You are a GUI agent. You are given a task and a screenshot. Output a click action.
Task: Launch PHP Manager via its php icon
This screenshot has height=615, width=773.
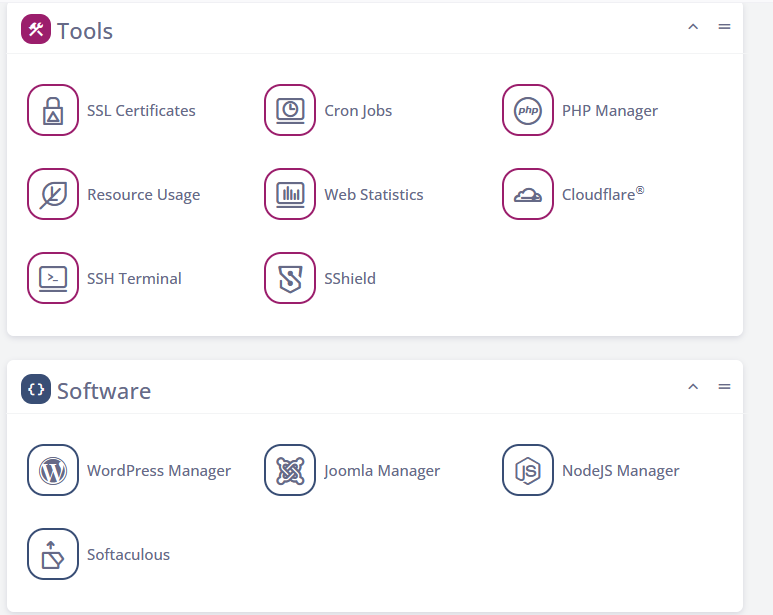pos(527,110)
